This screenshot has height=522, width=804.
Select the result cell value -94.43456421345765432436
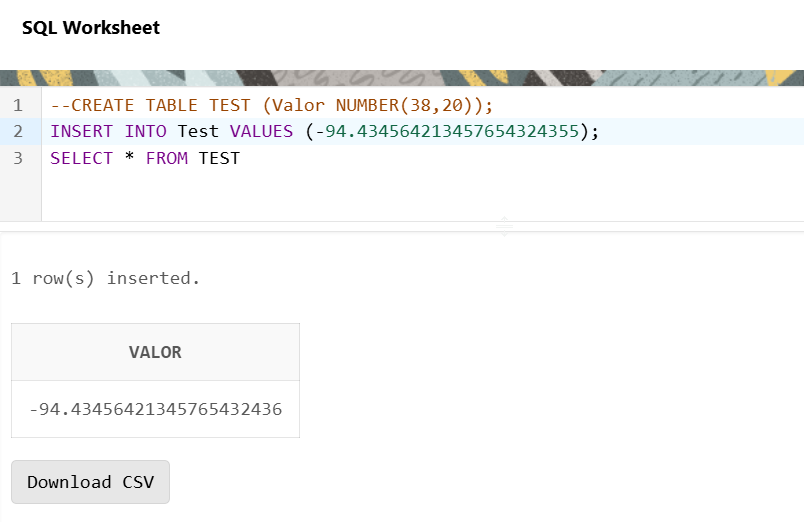tap(155, 409)
